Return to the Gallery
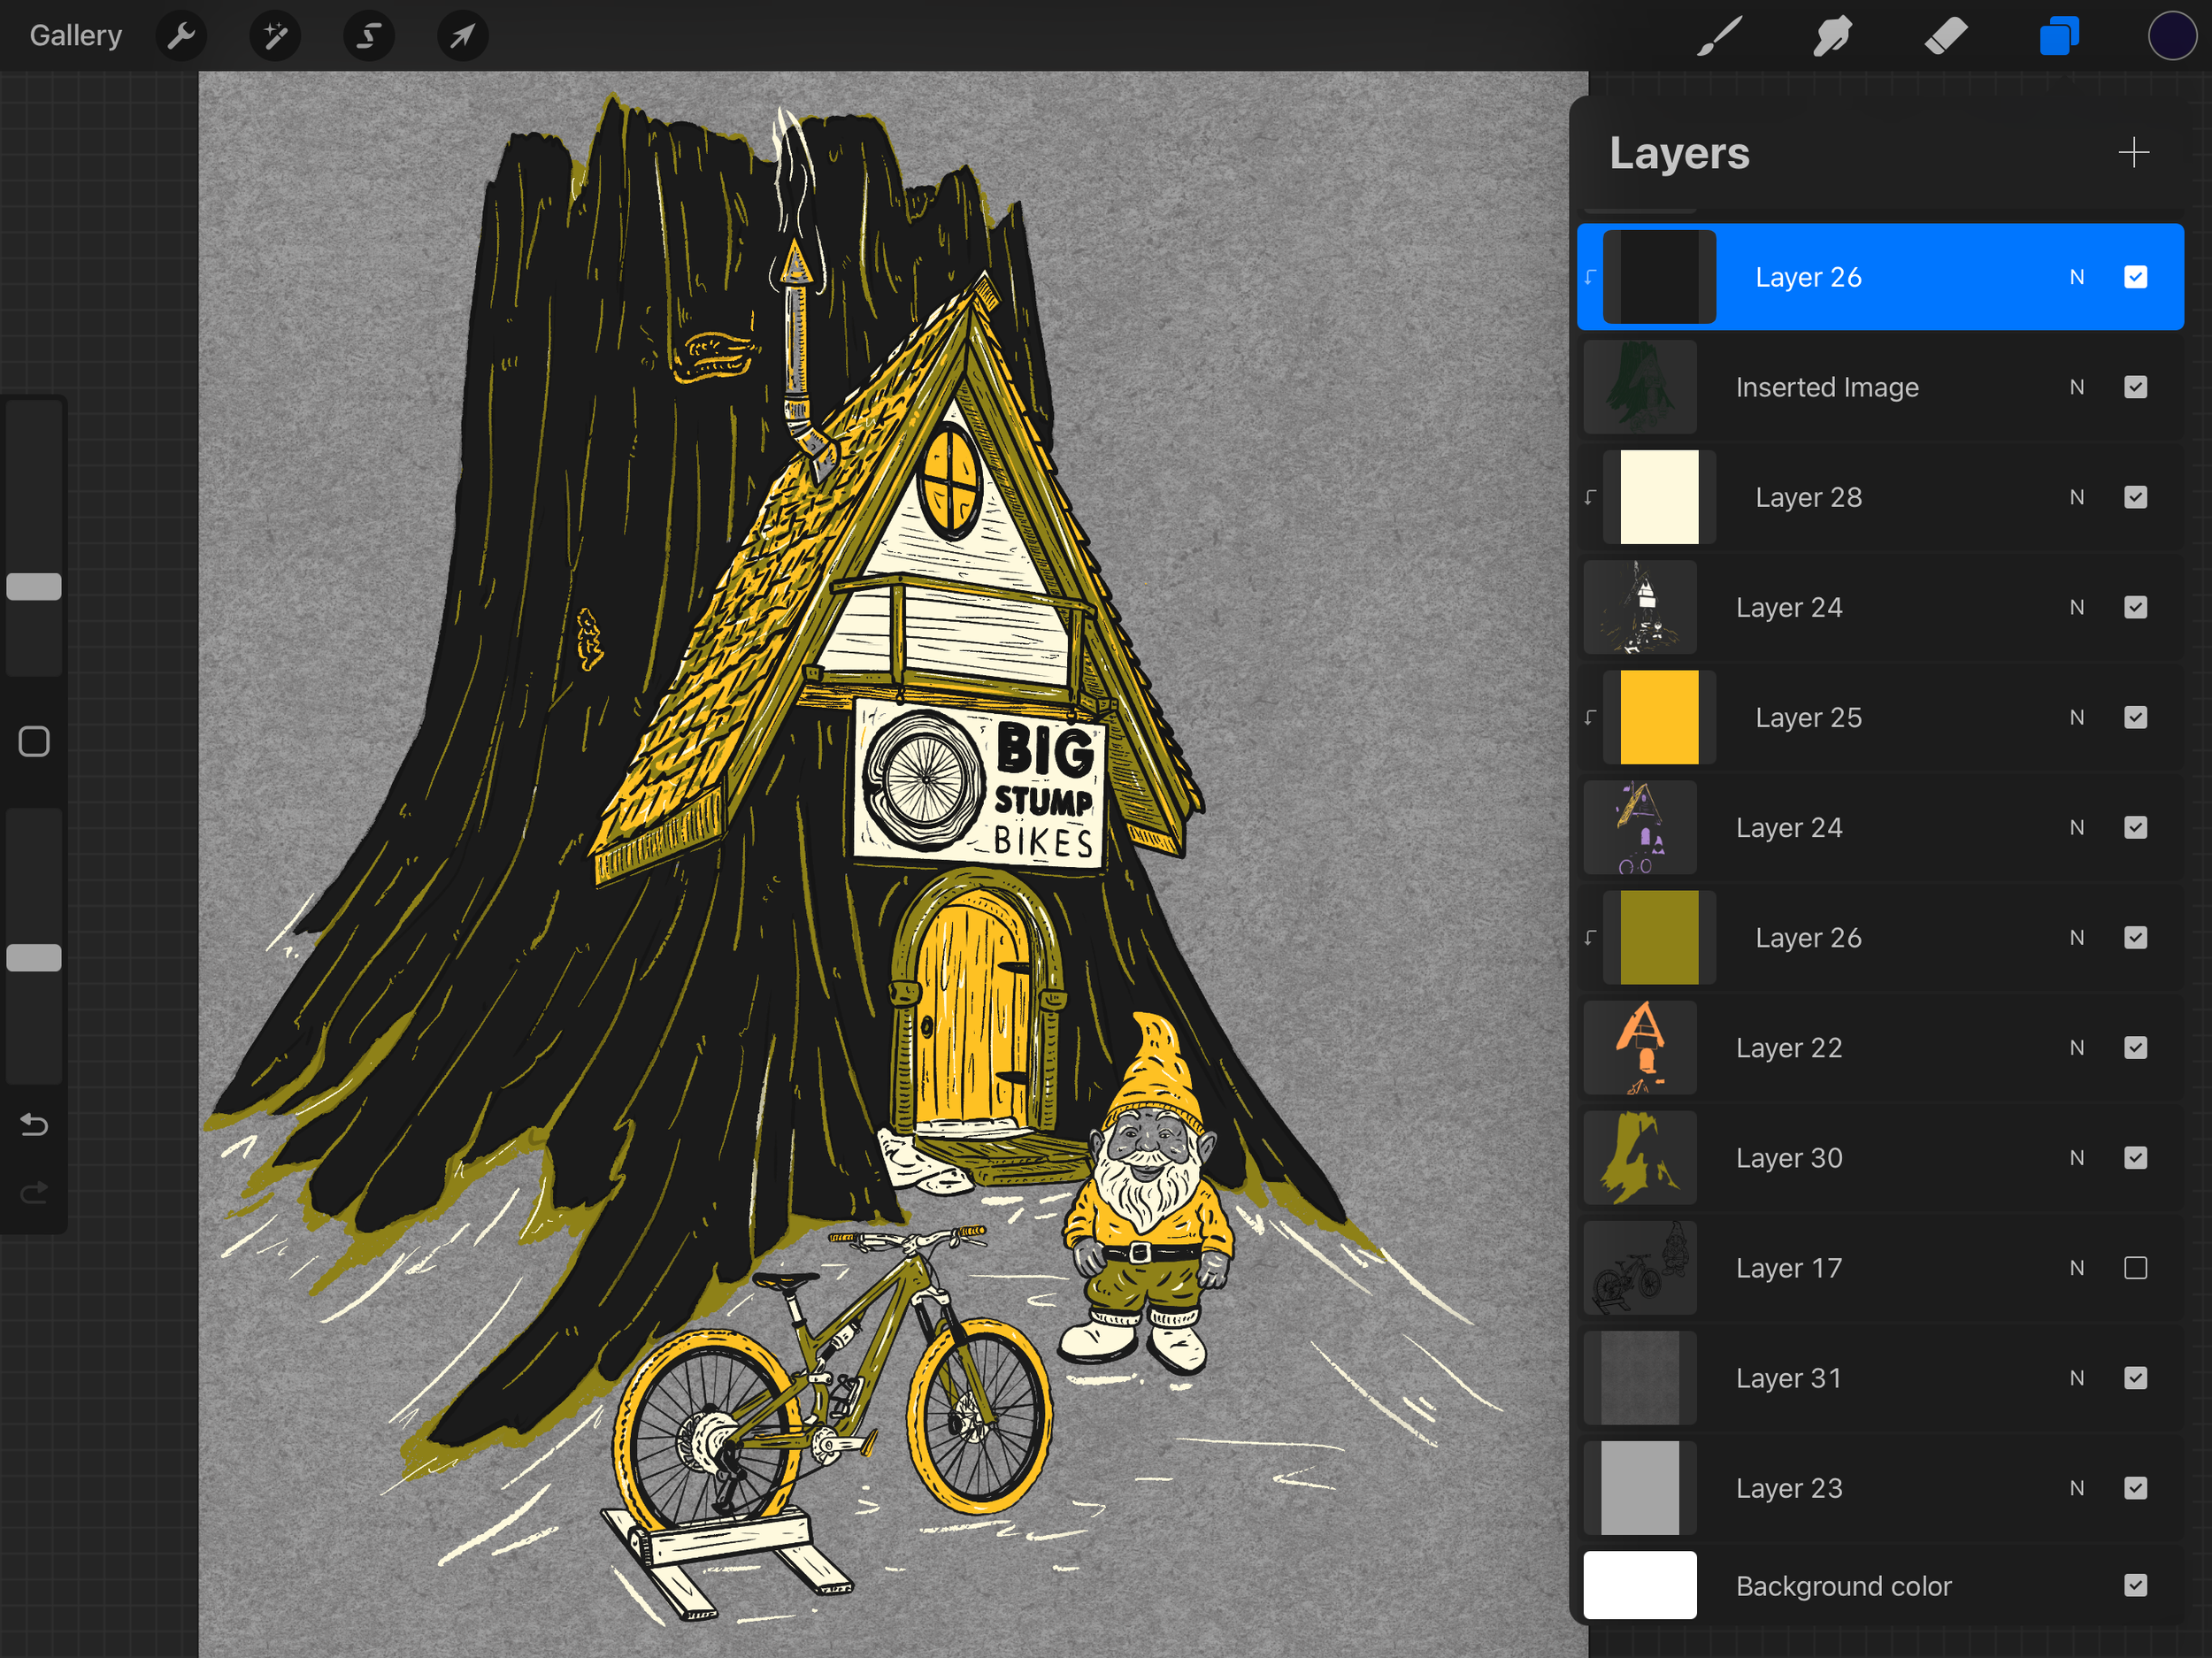This screenshot has width=2212, height=1658. pyautogui.click(x=75, y=36)
